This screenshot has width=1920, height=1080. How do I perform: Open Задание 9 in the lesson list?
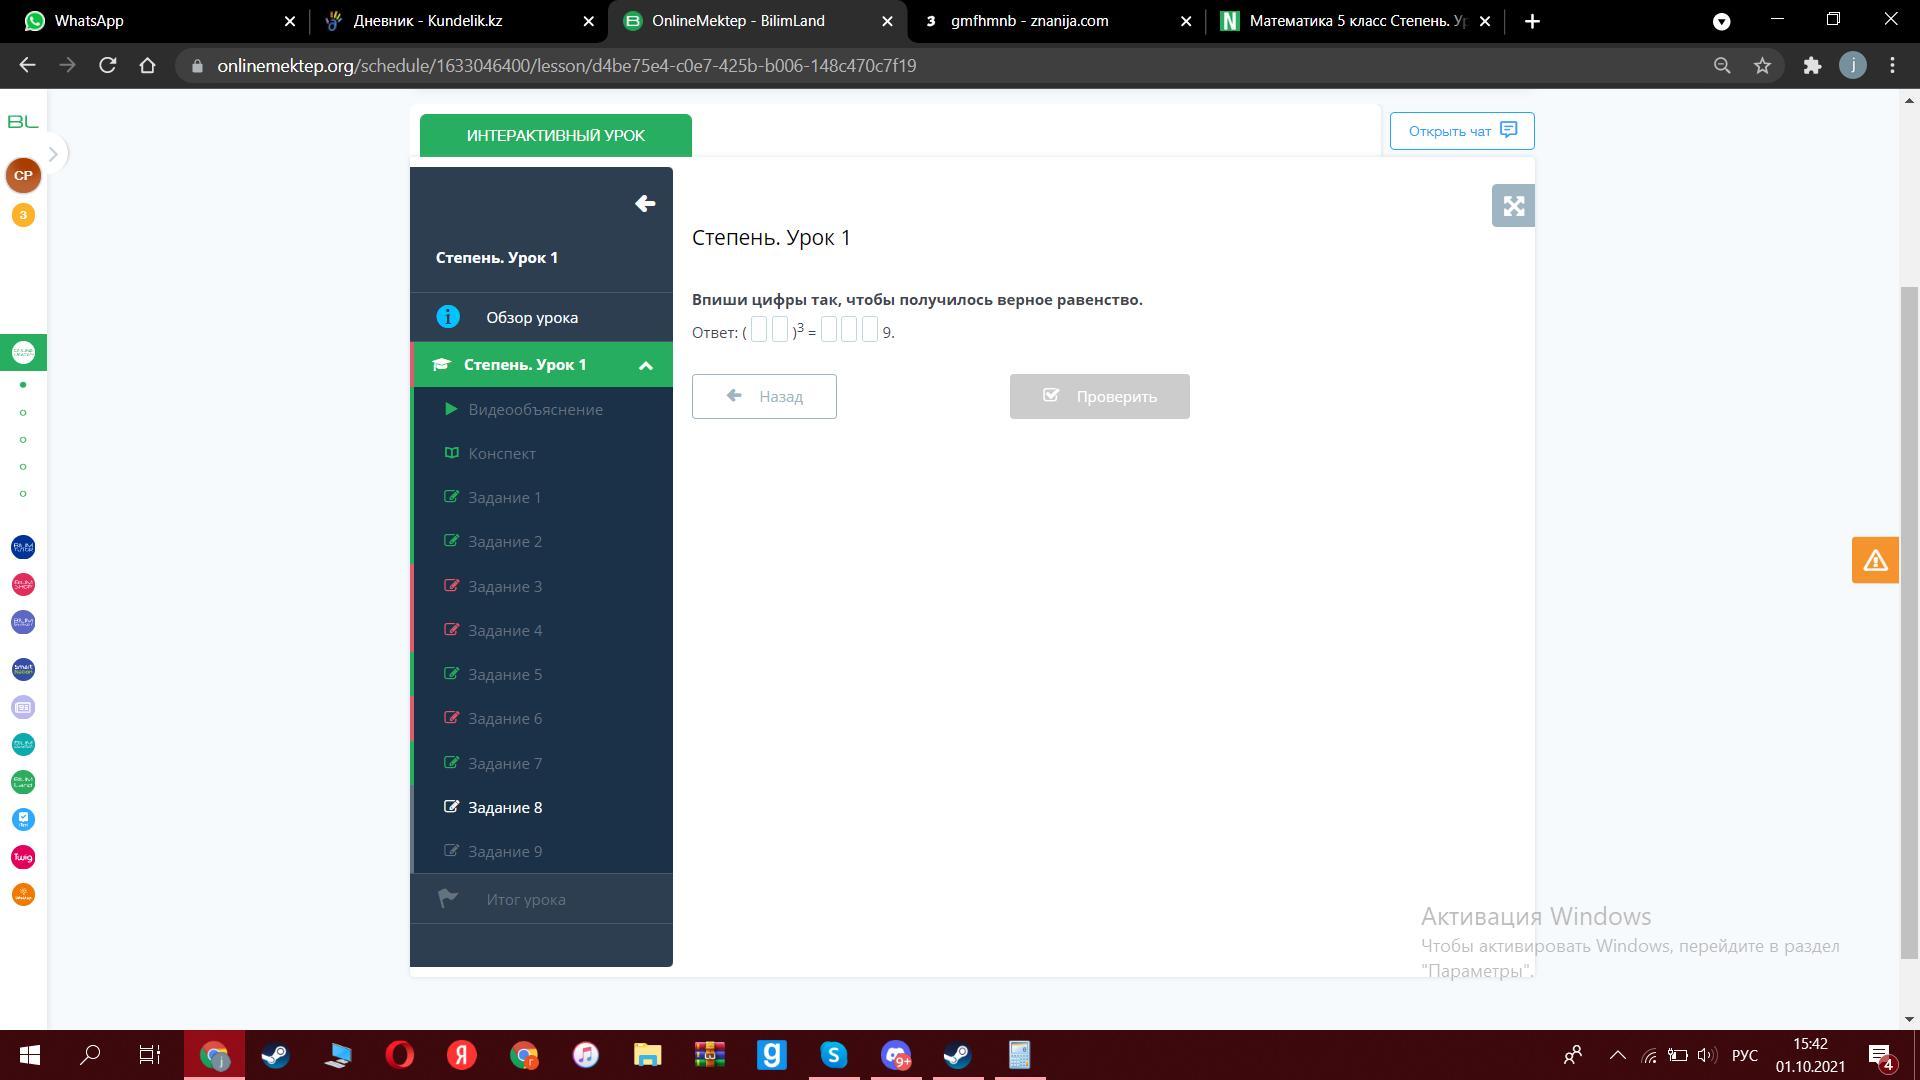505,852
